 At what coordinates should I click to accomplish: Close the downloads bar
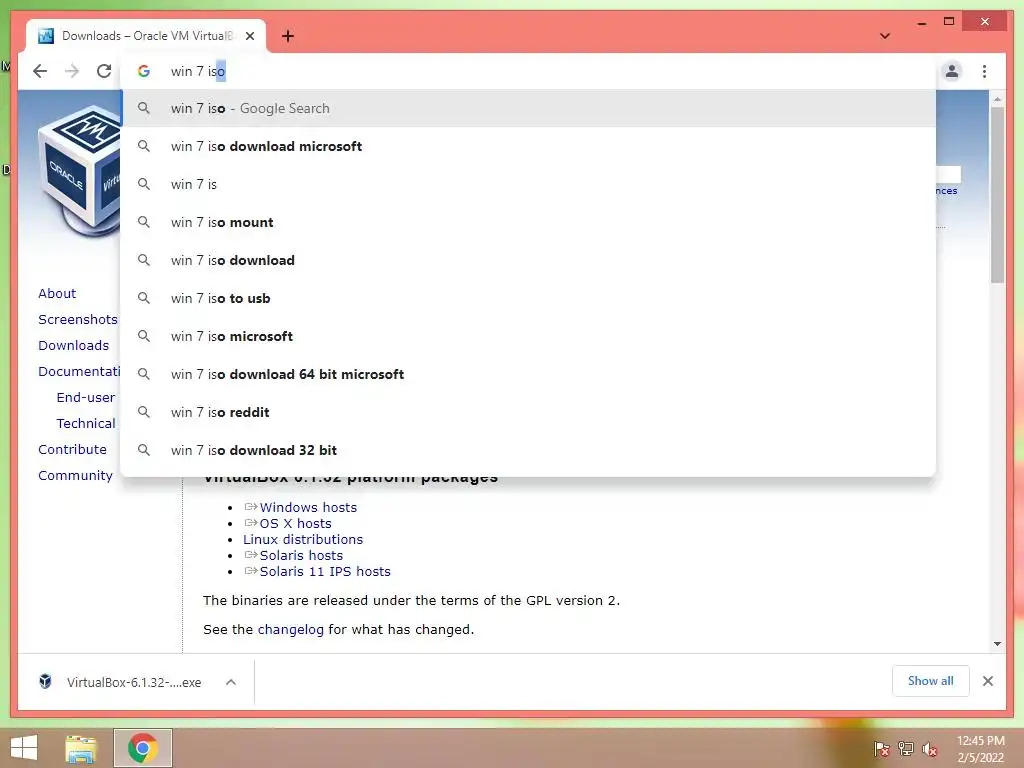coord(987,681)
